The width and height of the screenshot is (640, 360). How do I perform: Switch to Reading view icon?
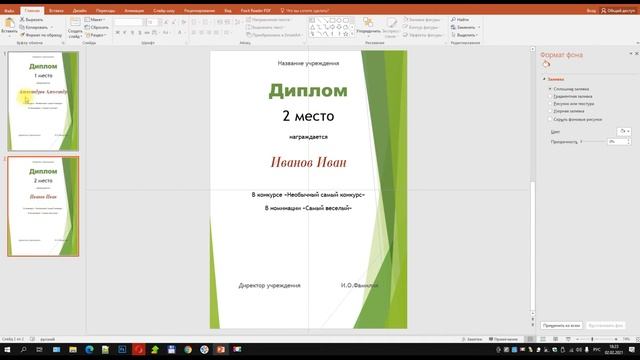point(556,339)
